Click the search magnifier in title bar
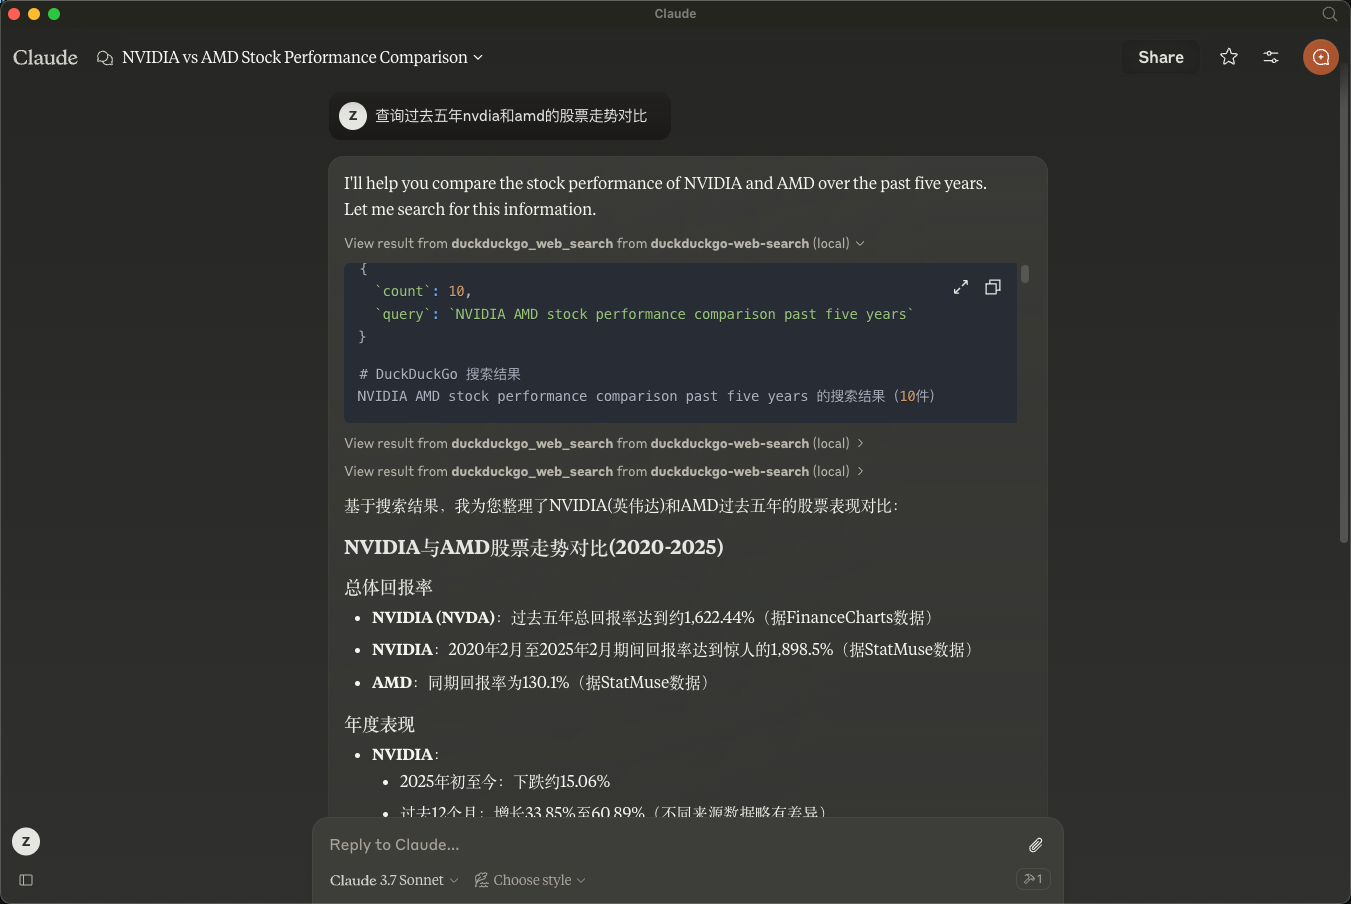Image resolution: width=1351 pixels, height=904 pixels. click(x=1329, y=14)
